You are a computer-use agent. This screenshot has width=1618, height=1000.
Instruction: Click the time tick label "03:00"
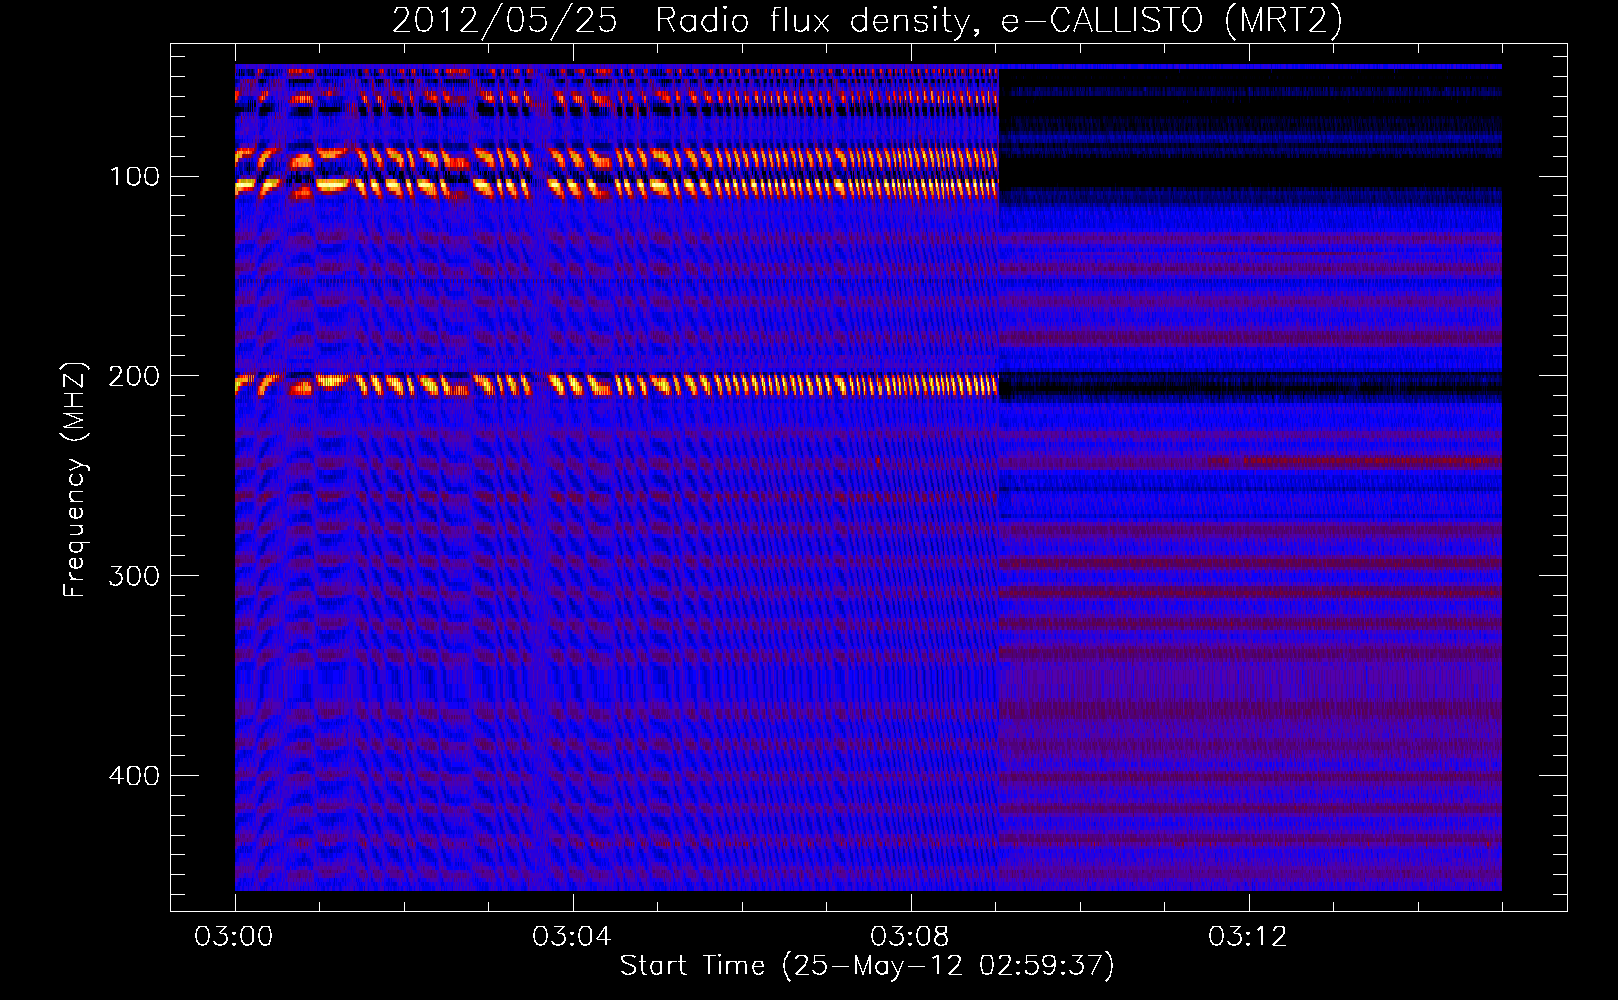tap(234, 936)
